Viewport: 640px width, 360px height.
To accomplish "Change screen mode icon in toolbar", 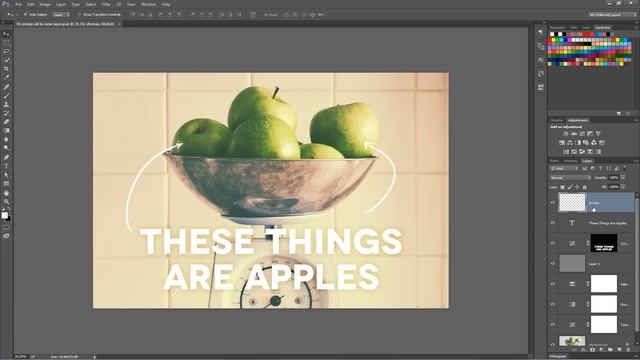I will click(6, 236).
